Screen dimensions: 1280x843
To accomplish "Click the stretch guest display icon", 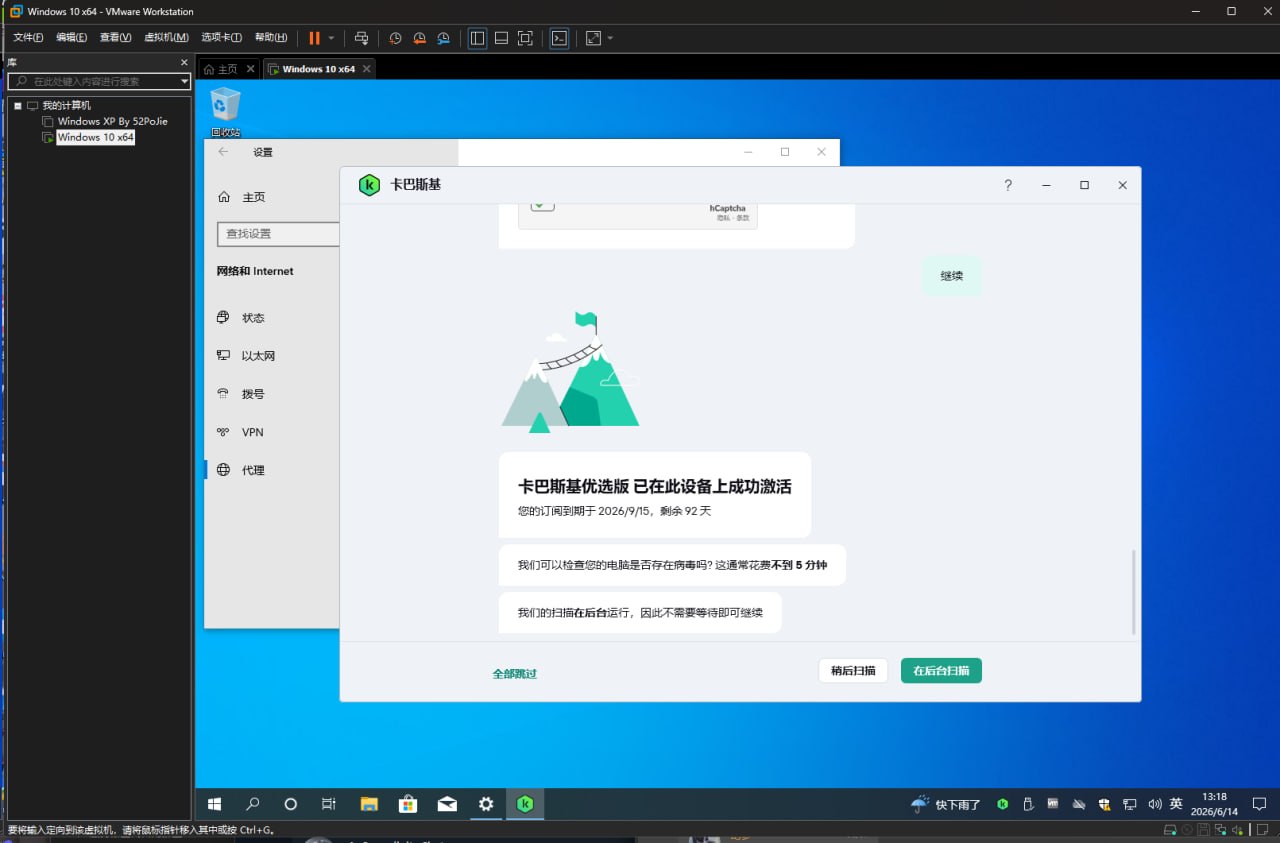I will [593, 38].
